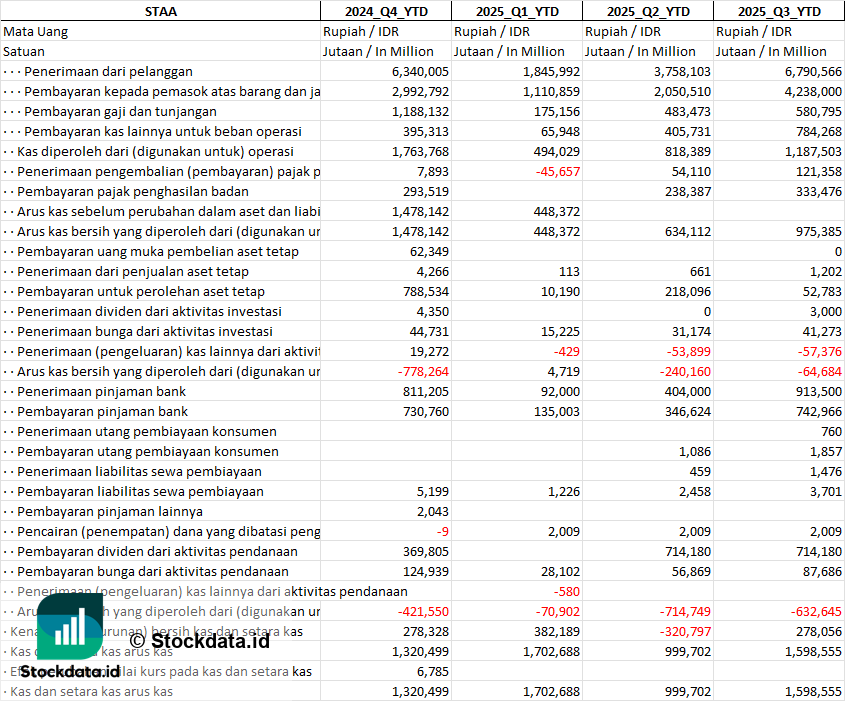Select red value -778,264 in 2024_Q4_YTD

(423, 371)
